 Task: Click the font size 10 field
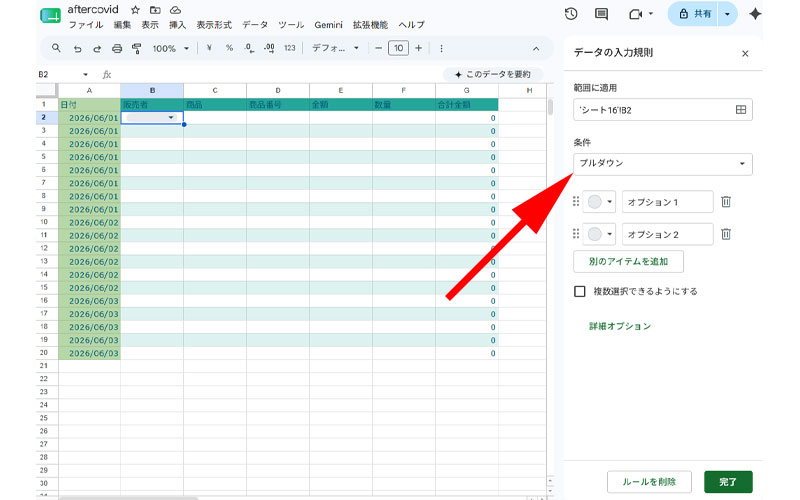398,48
